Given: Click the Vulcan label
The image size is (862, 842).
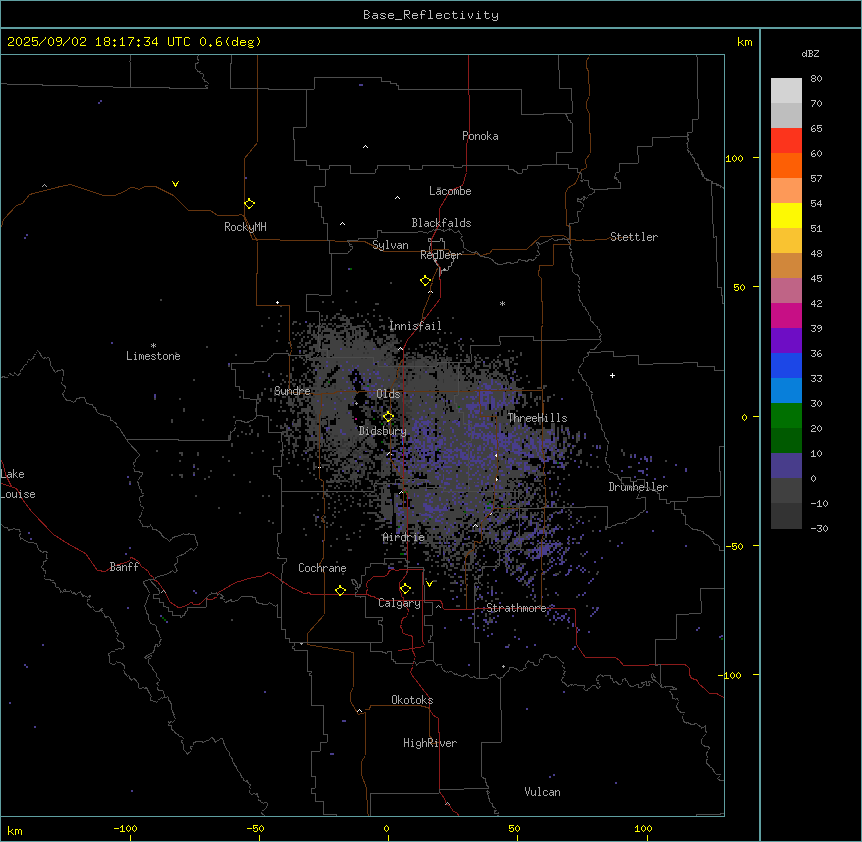Looking at the screenshot, I should (543, 792).
